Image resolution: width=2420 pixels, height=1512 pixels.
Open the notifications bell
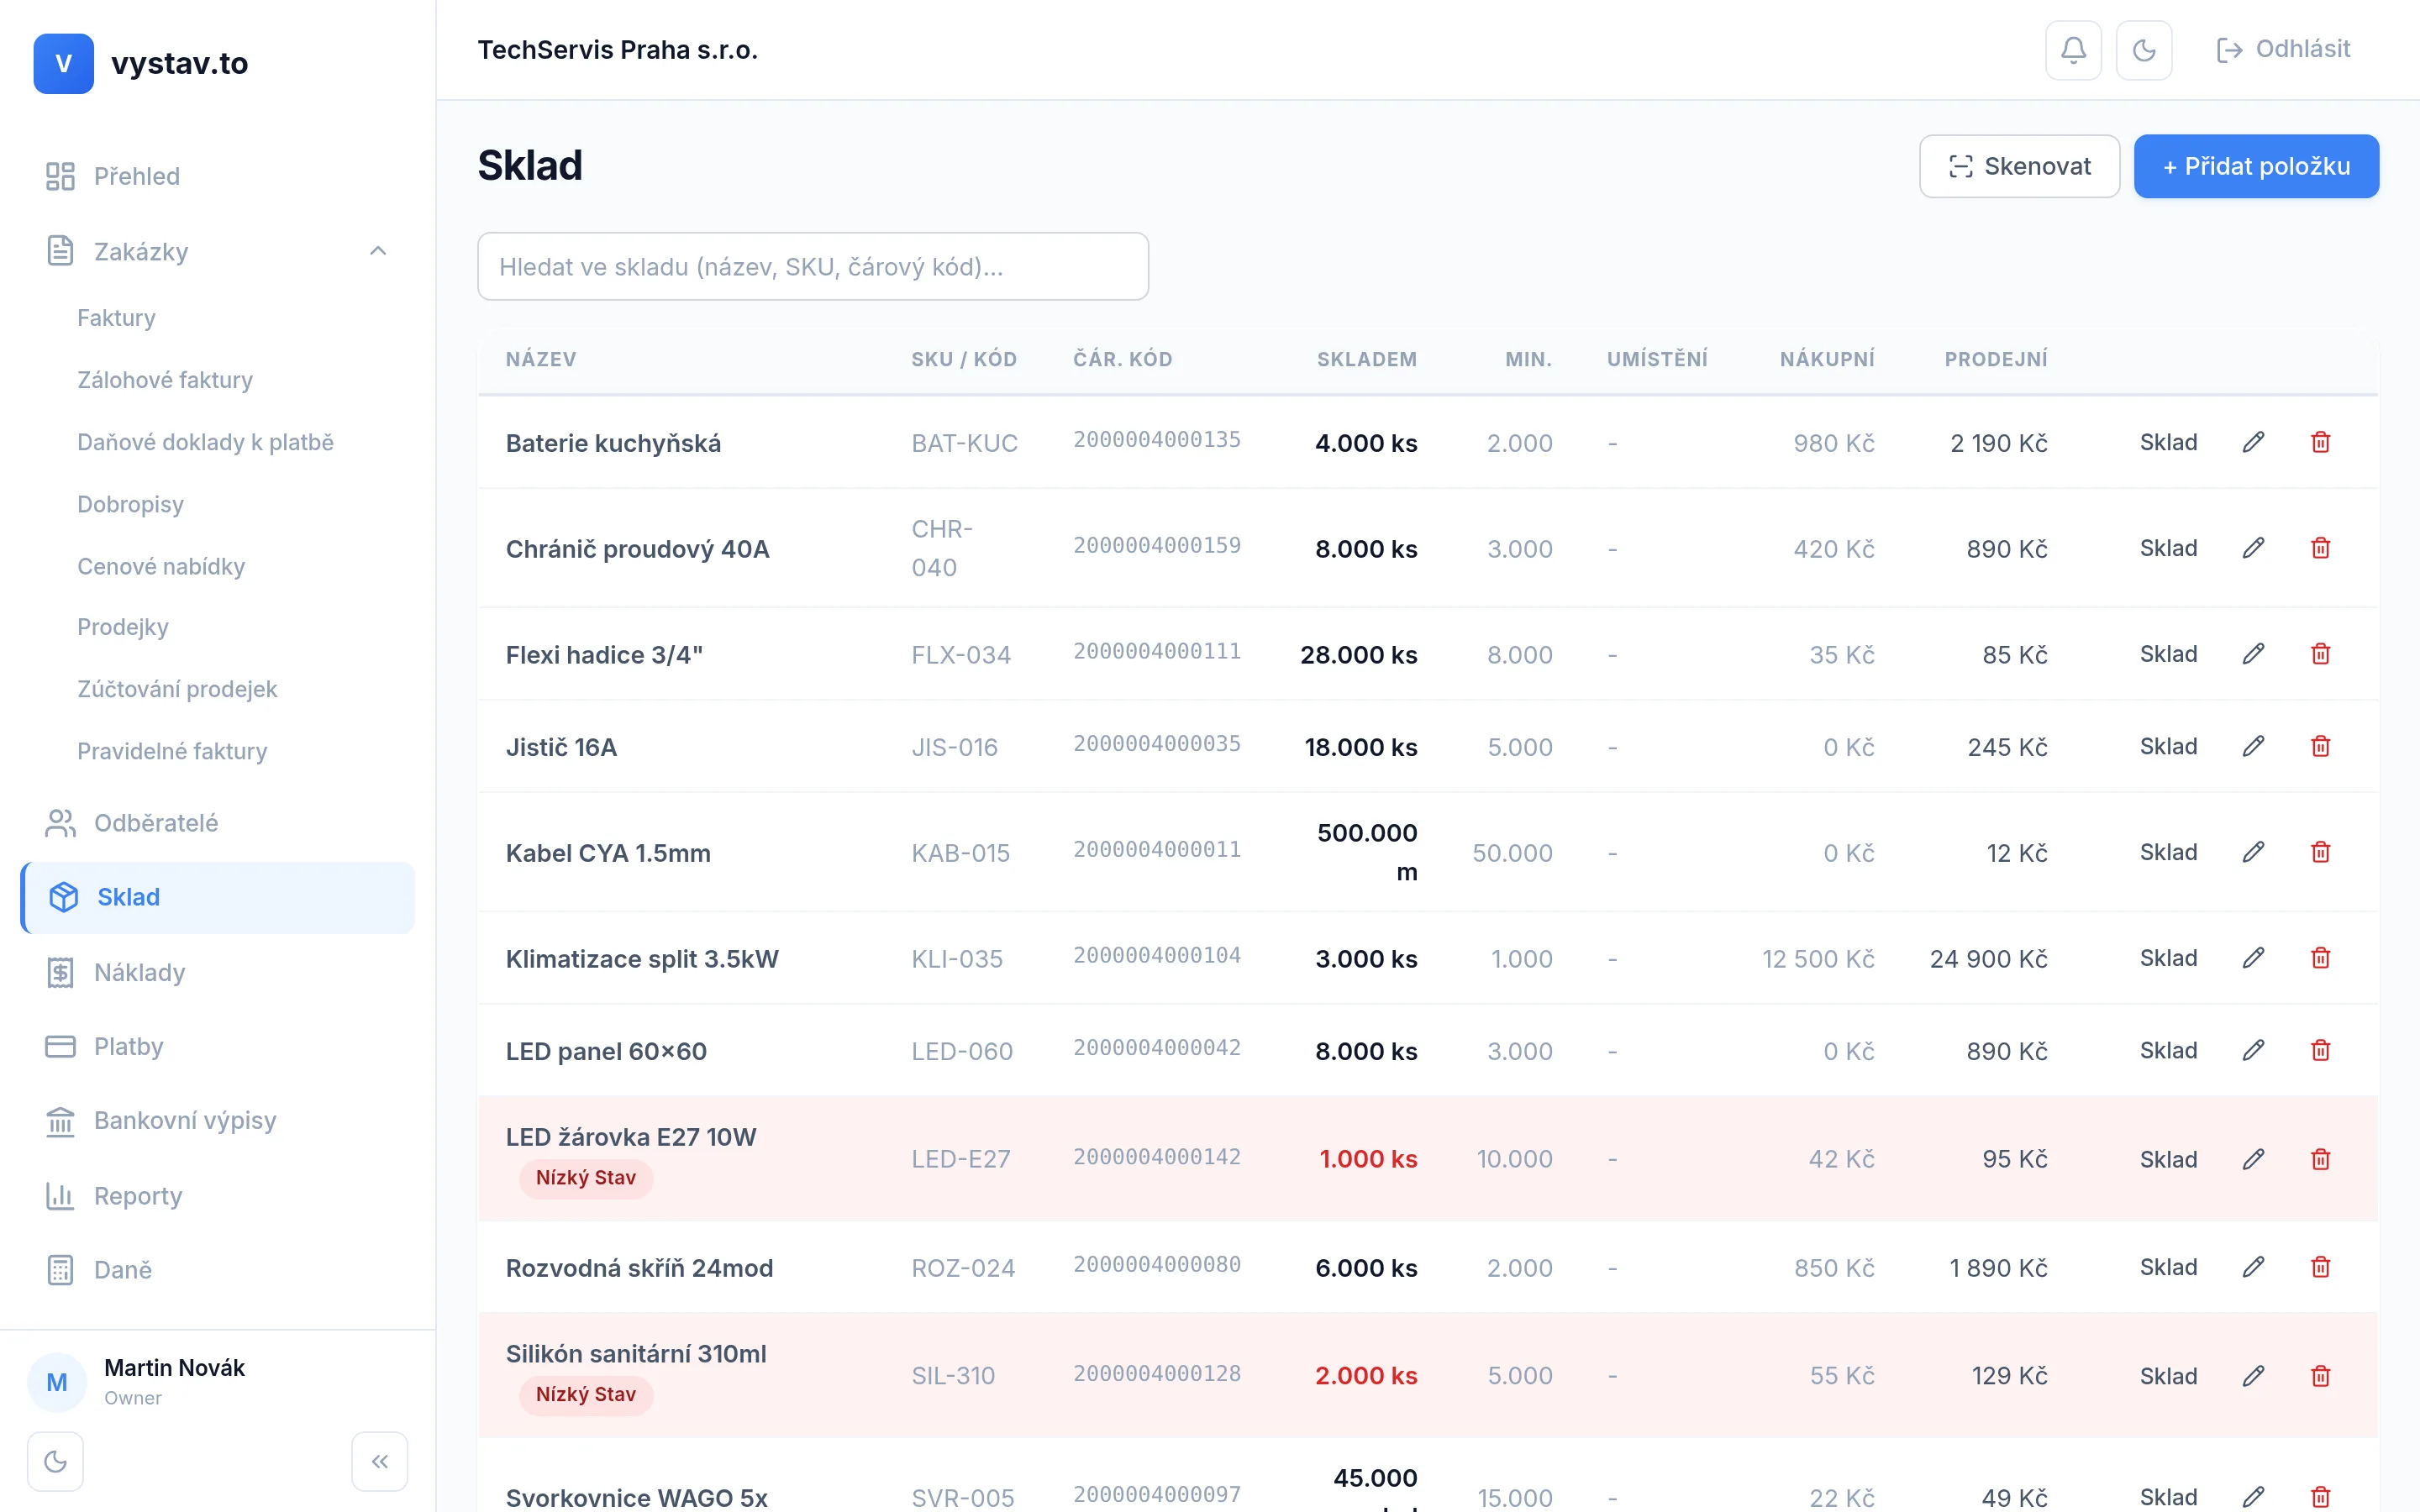pos(2073,50)
